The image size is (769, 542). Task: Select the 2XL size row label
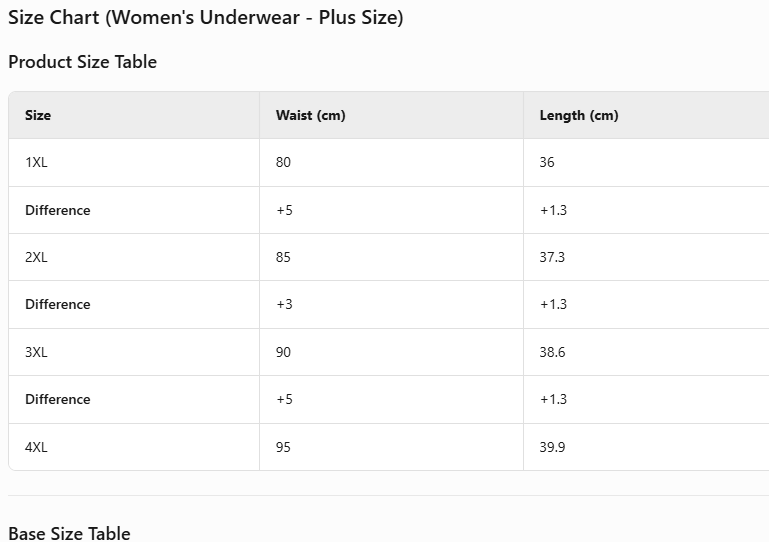(x=36, y=257)
